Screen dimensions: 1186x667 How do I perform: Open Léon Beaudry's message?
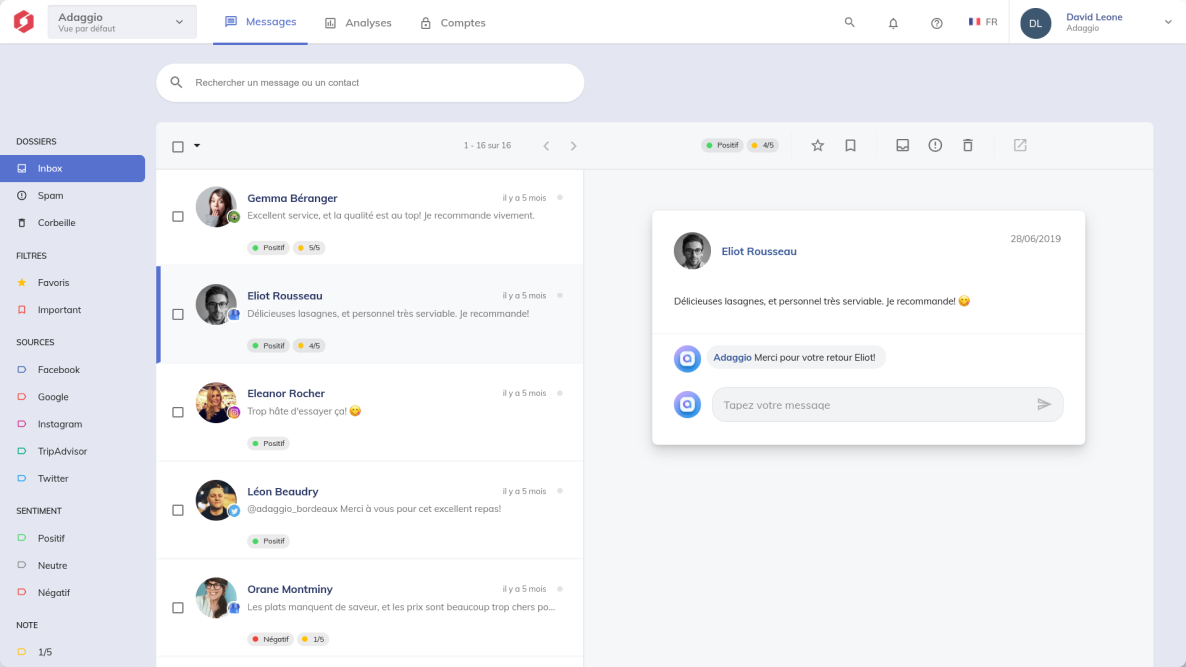click(370, 510)
